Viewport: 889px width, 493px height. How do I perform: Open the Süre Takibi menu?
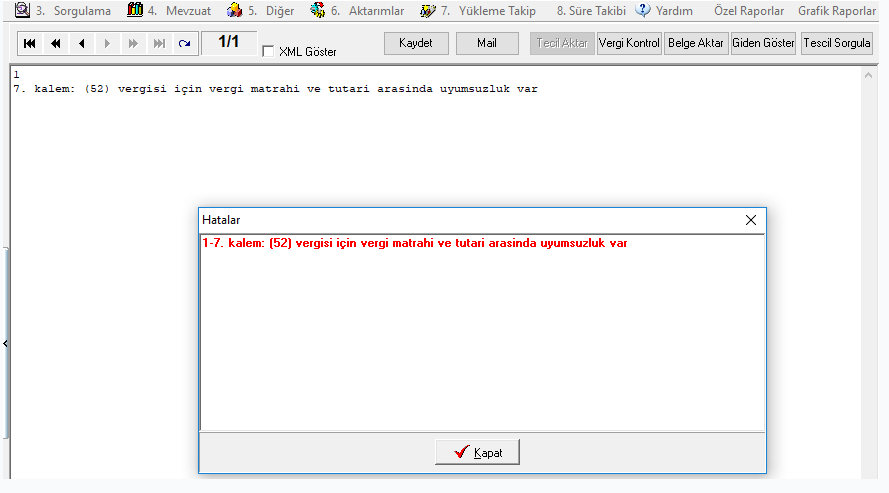coord(590,11)
